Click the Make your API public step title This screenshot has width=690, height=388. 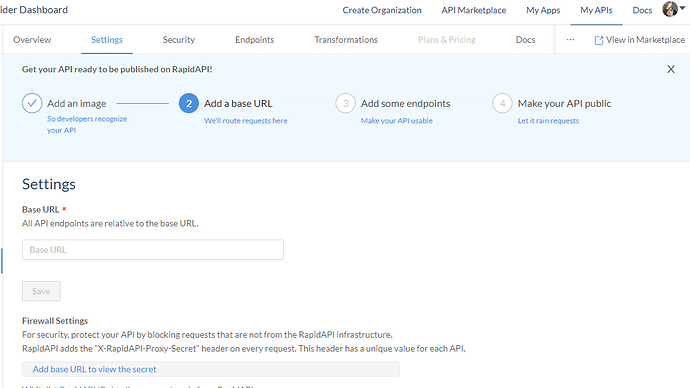[x=564, y=103]
